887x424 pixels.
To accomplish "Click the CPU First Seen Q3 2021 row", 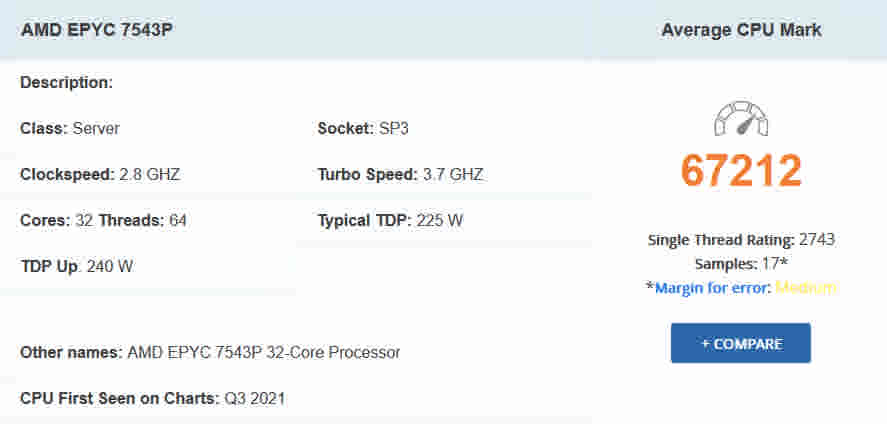I will click(152, 398).
